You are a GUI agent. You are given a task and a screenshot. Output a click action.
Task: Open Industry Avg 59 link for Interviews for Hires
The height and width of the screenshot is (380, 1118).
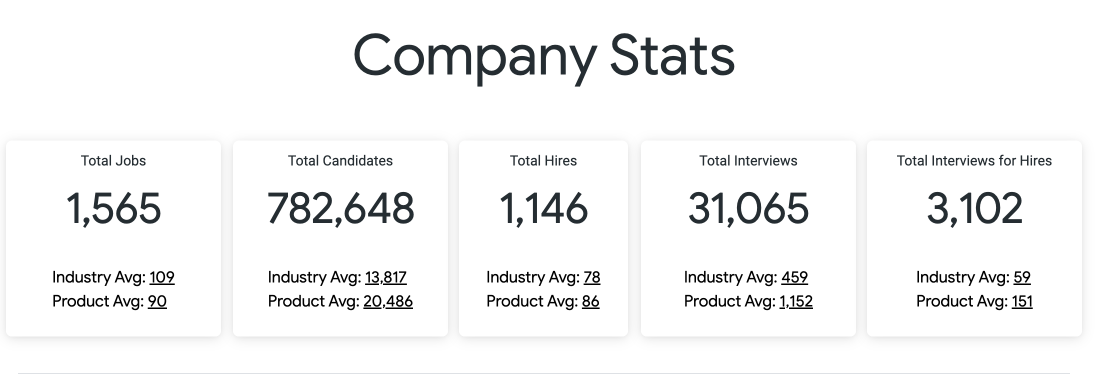tap(1022, 277)
